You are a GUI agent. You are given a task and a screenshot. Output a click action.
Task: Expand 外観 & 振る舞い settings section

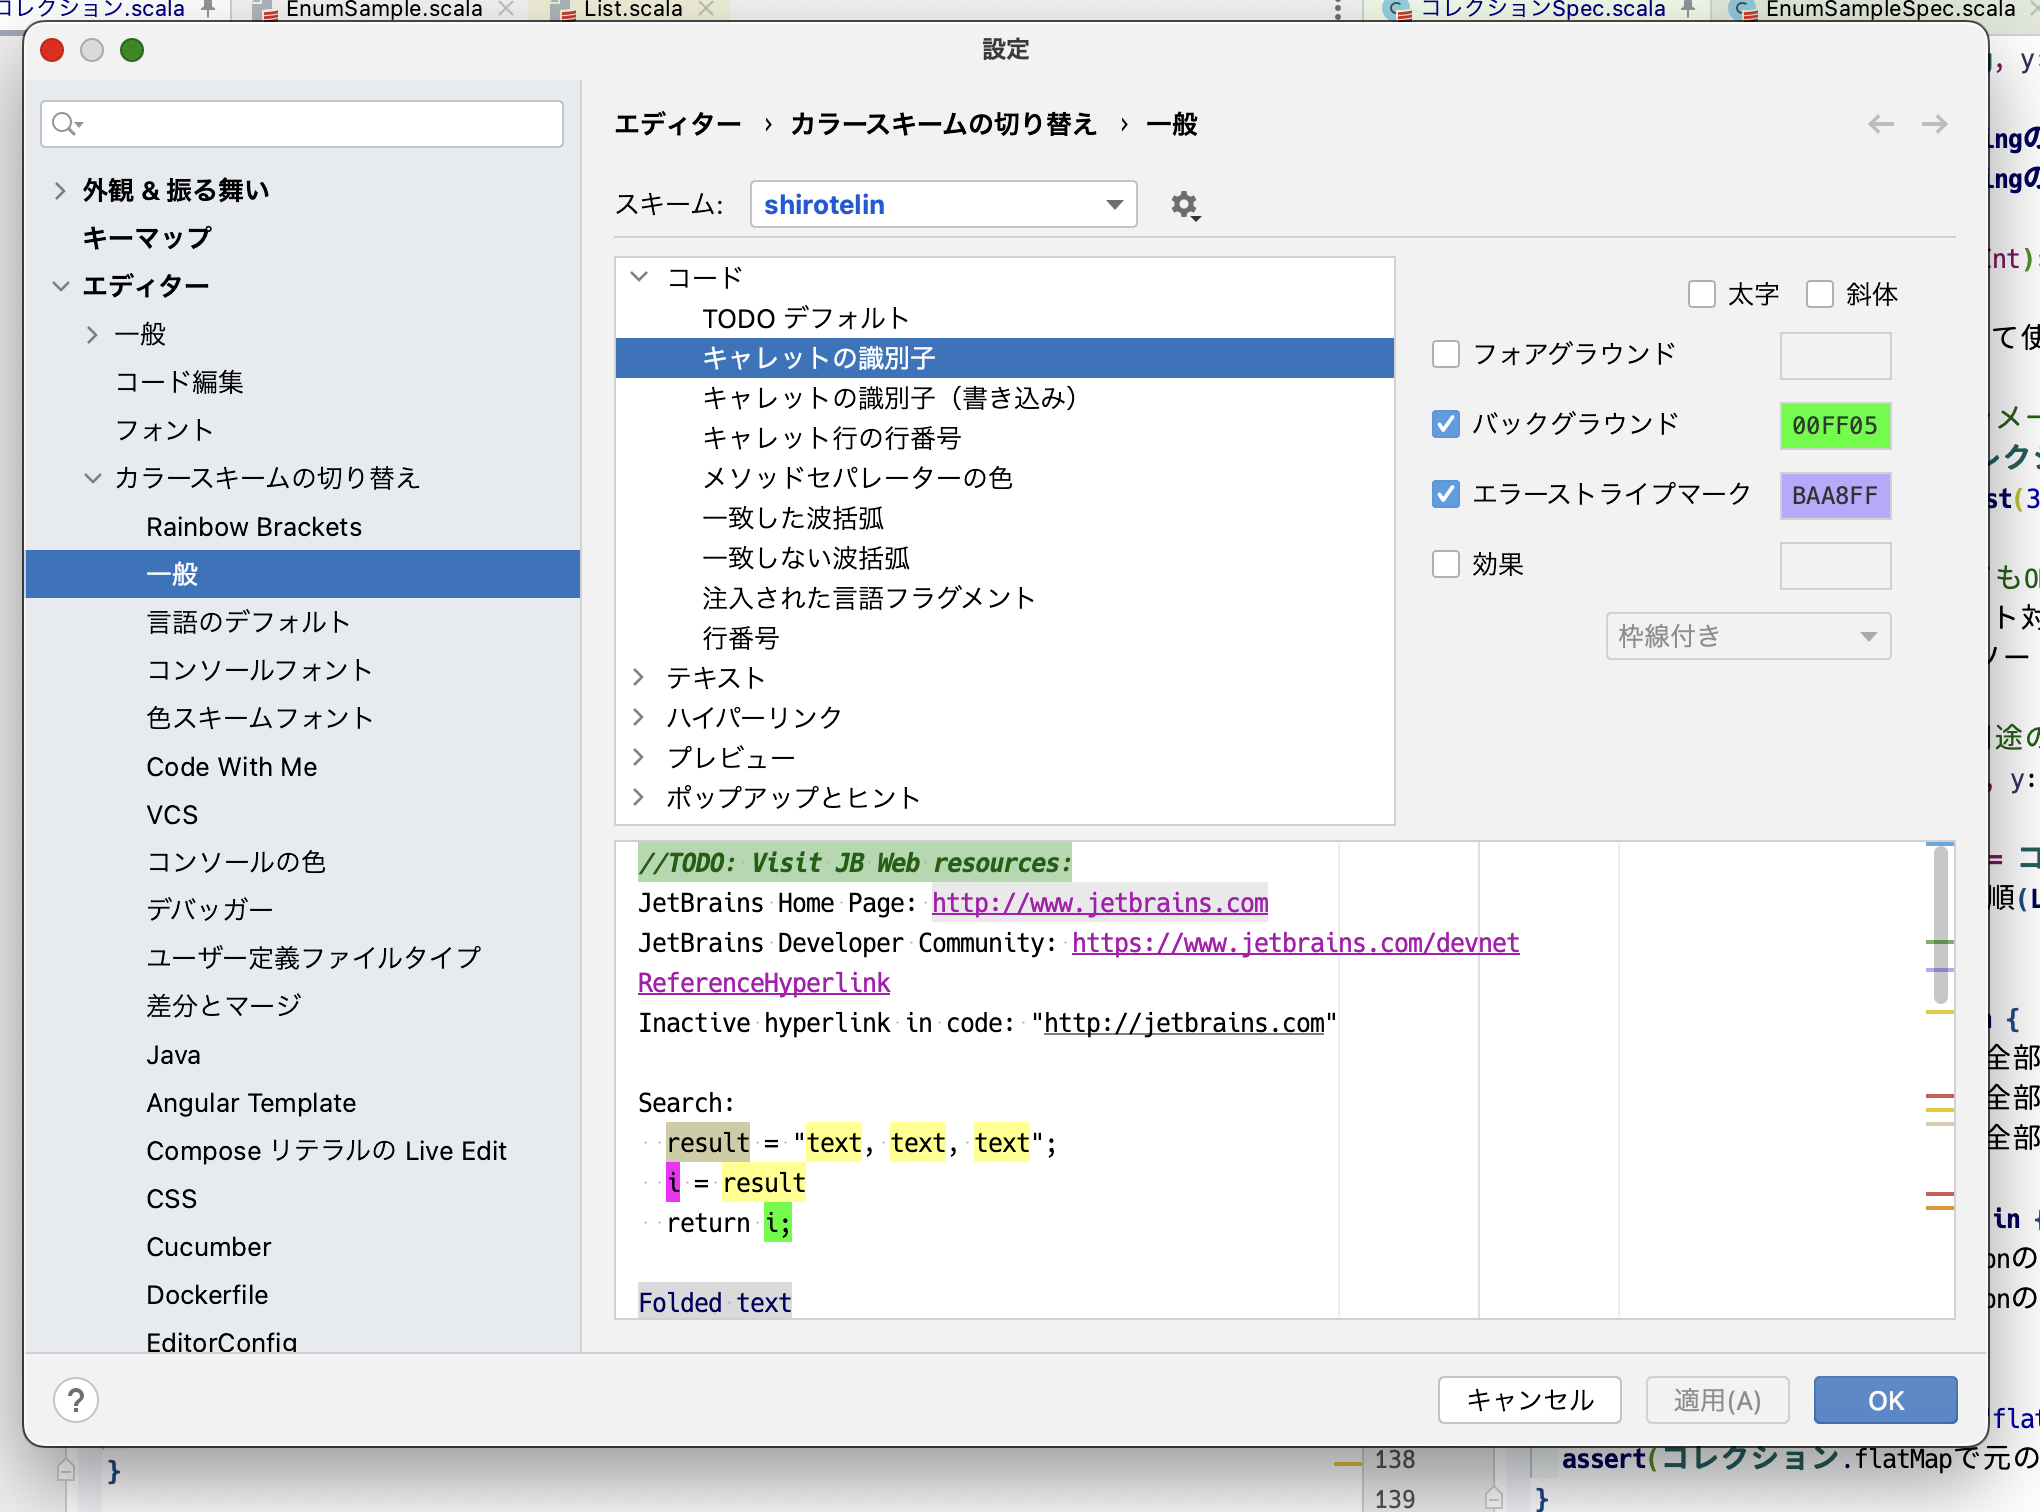coord(61,190)
